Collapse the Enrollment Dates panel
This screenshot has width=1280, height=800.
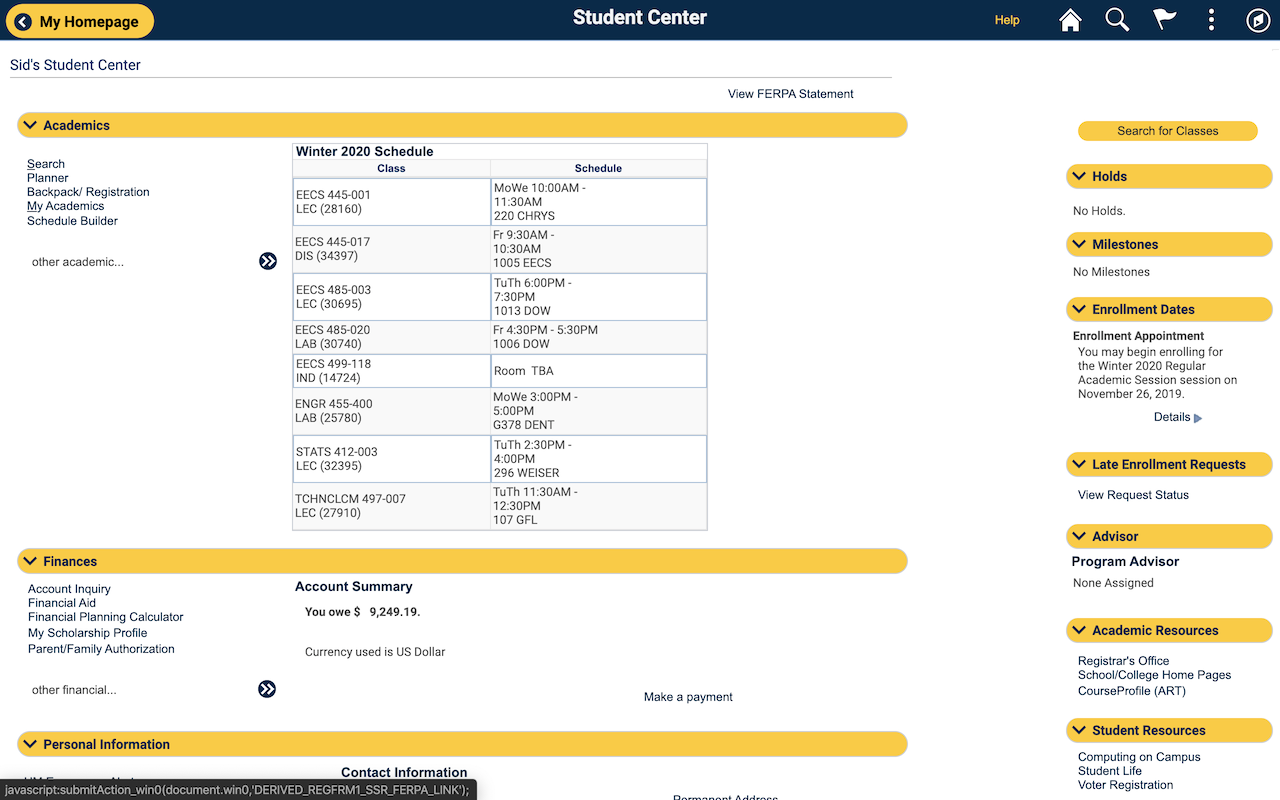tap(1079, 309)
